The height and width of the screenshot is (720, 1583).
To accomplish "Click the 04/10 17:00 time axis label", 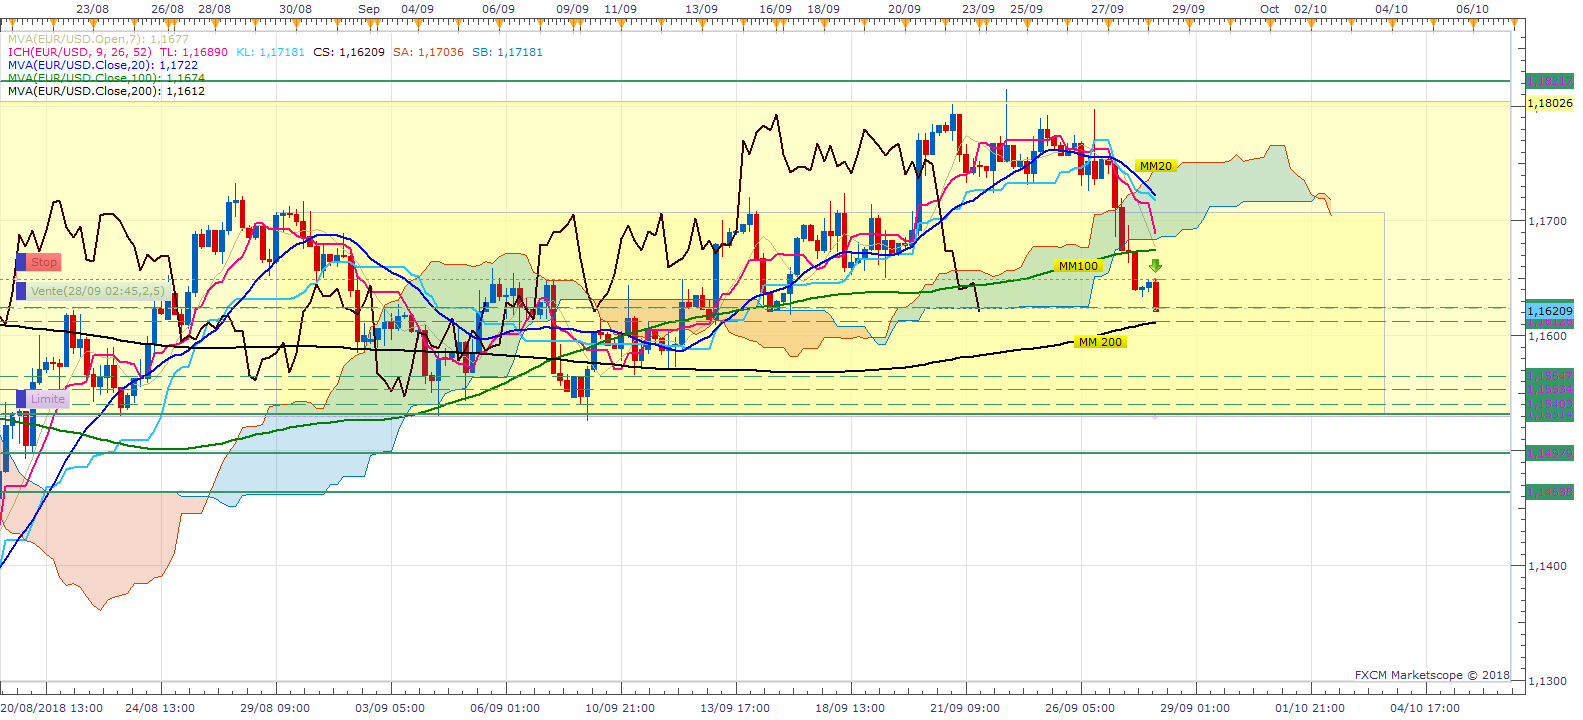I will point(1425,708).
